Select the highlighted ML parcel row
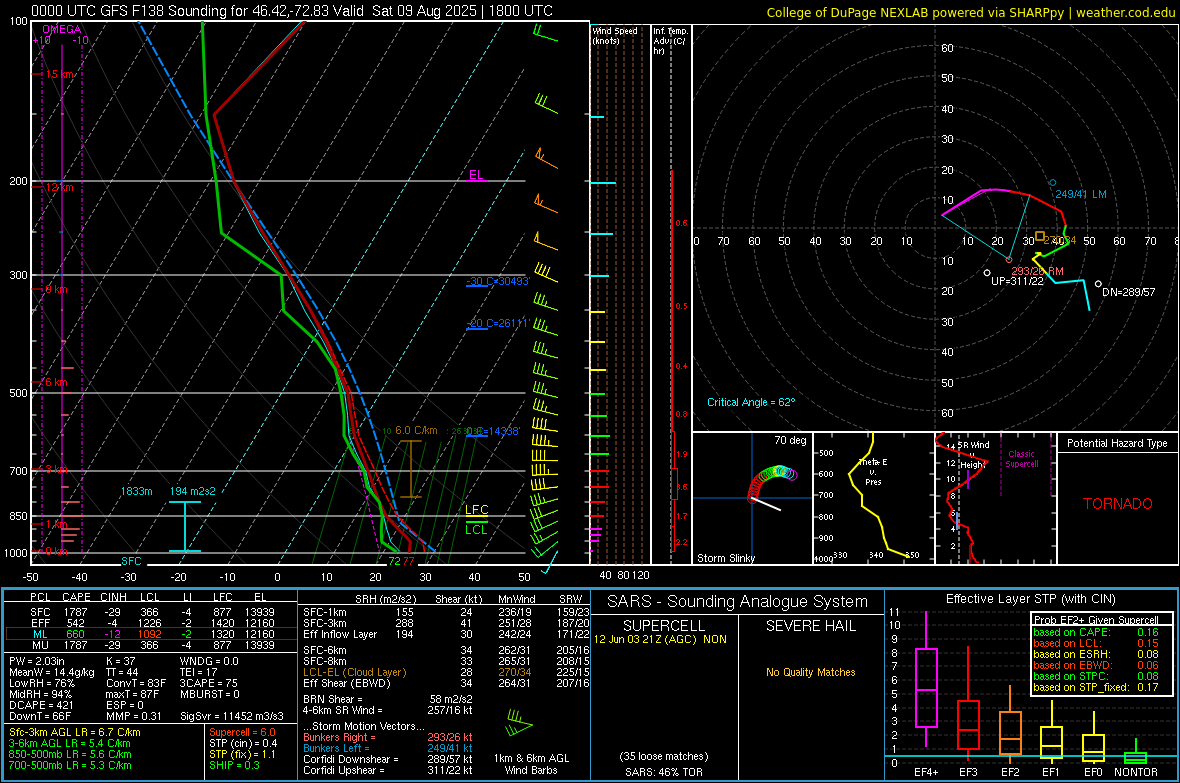 click(151, 634)
